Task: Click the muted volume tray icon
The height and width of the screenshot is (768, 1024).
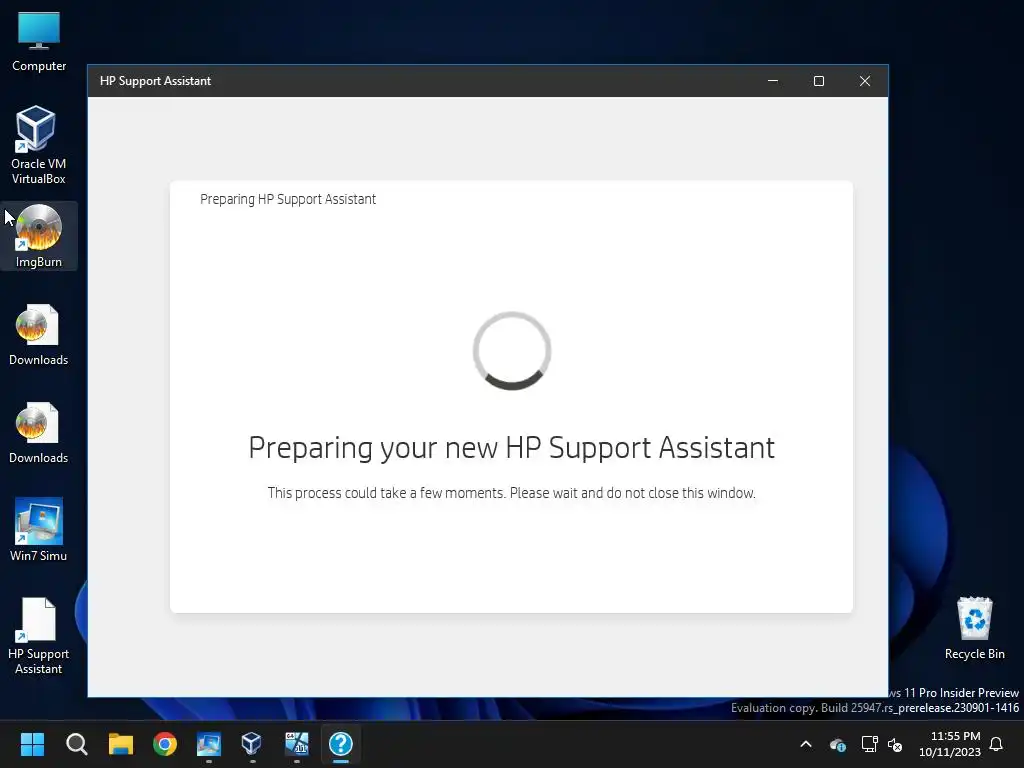Action: pos(895,744)
